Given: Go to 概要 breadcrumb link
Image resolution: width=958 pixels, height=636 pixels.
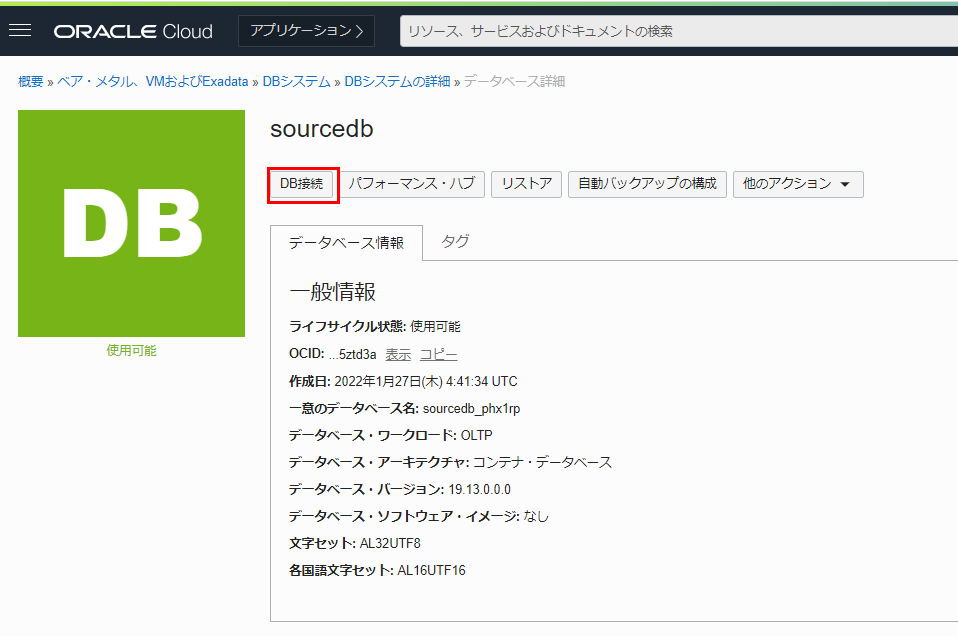Looking at the screenshot, I should point(31,82).
